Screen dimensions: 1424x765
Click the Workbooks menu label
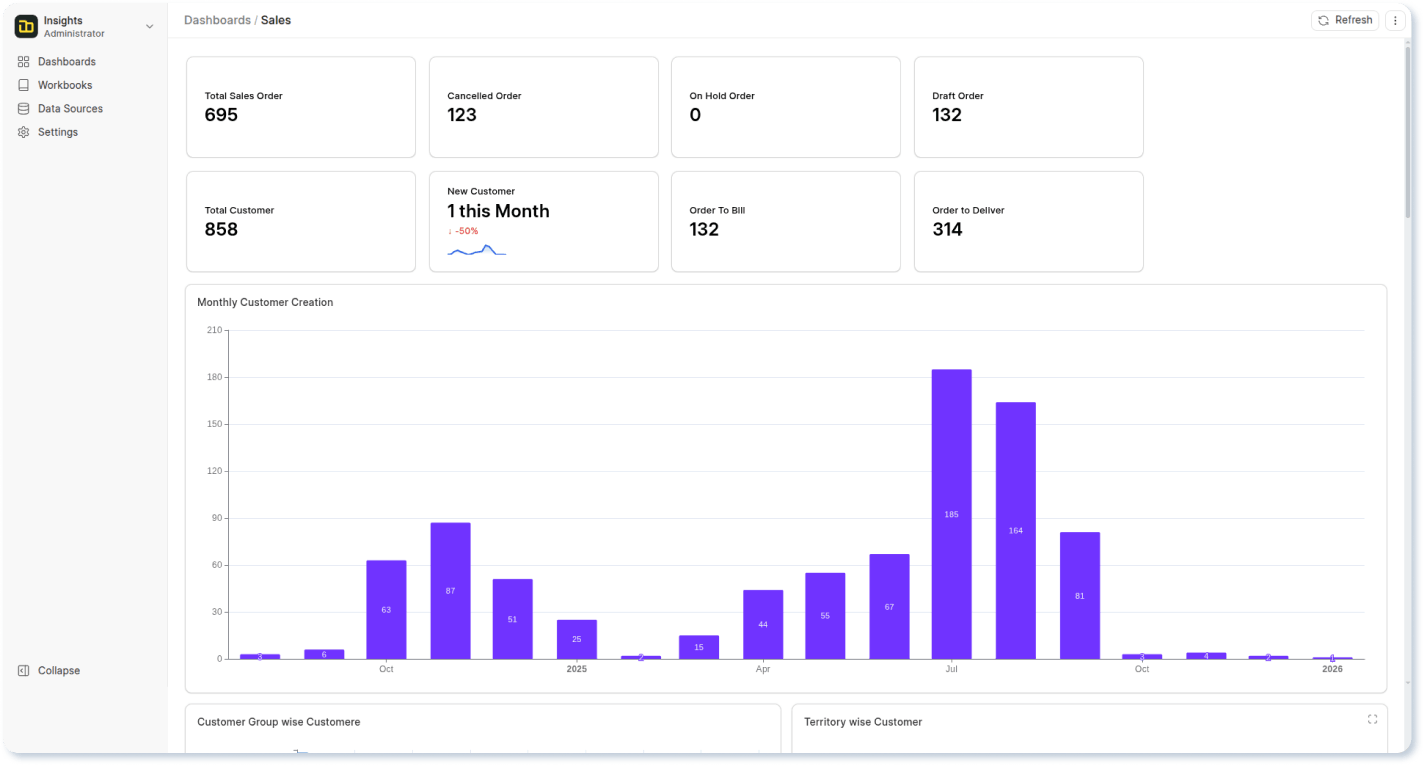coord(65,85)
